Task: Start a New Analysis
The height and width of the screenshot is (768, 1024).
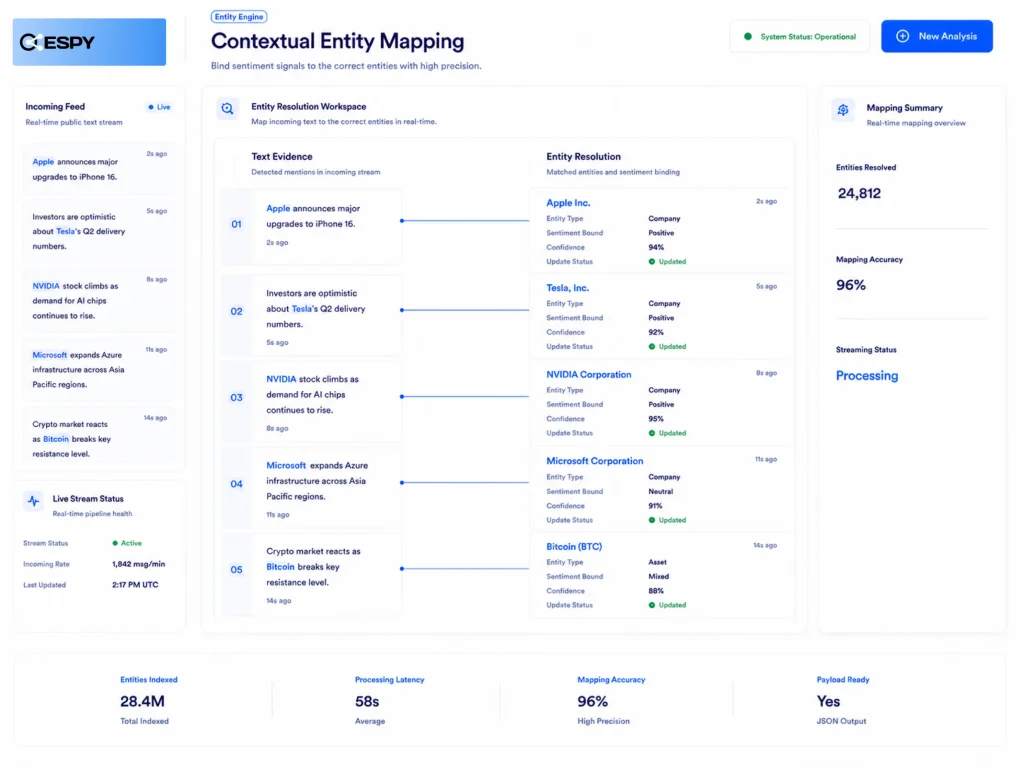Action: (936, 37)
